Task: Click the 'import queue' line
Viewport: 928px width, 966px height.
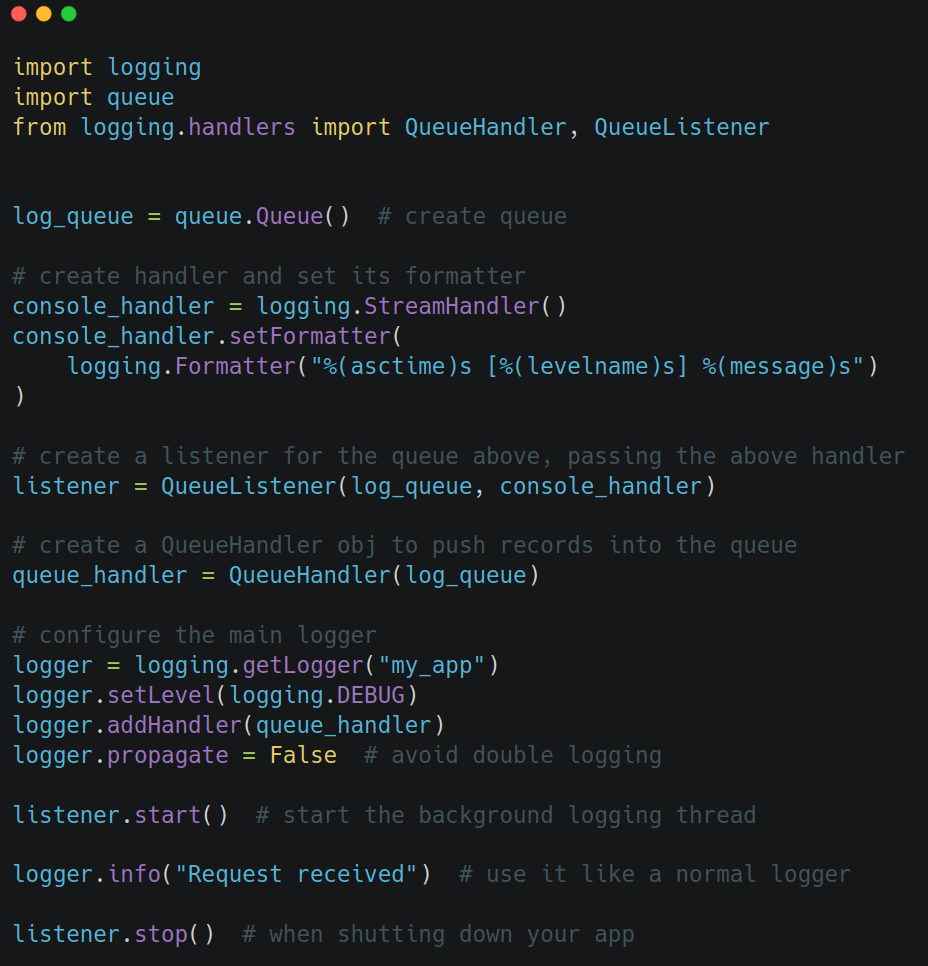Action: point(93,97)
